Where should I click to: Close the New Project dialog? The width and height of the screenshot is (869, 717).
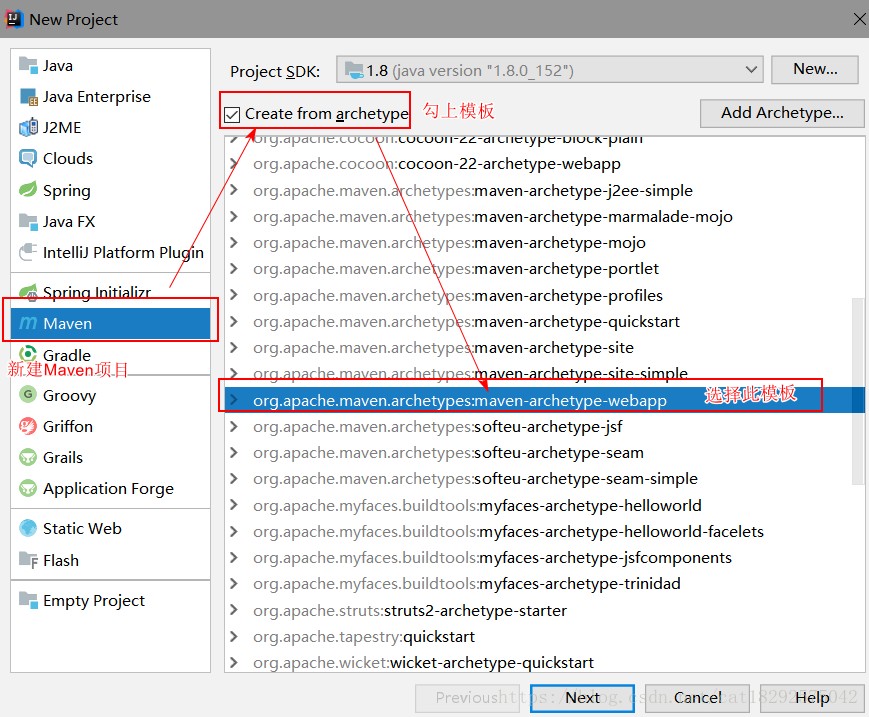pos(859,19)
